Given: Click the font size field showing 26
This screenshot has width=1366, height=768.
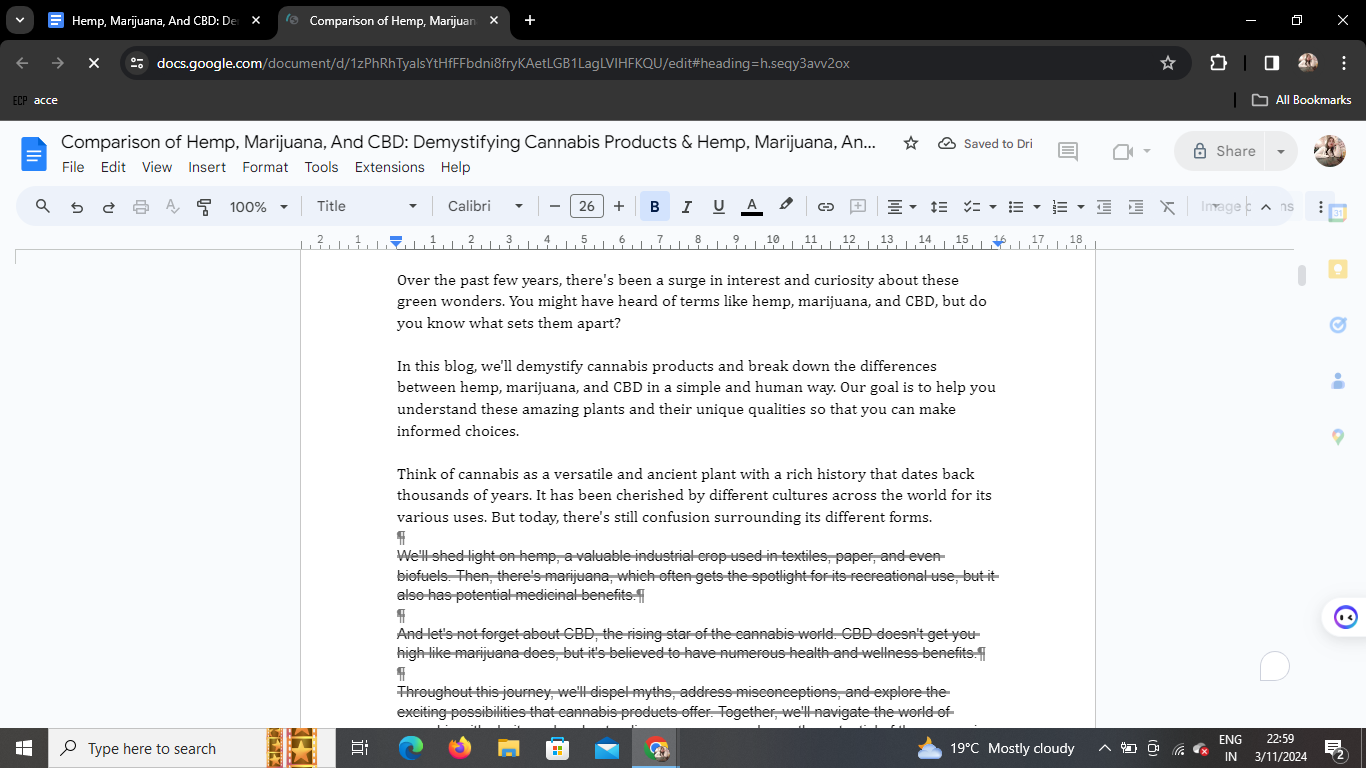Looking at the screenshot, I should [x=587, y=207].
